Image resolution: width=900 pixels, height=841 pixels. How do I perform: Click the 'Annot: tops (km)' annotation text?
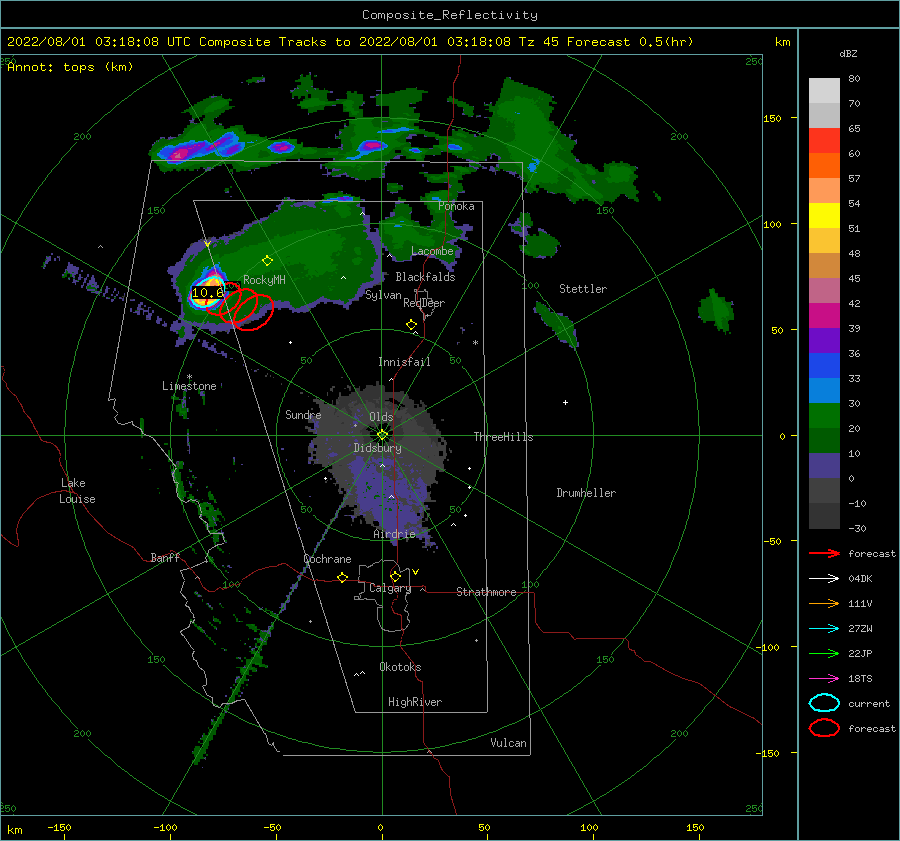tap(70, 67)
